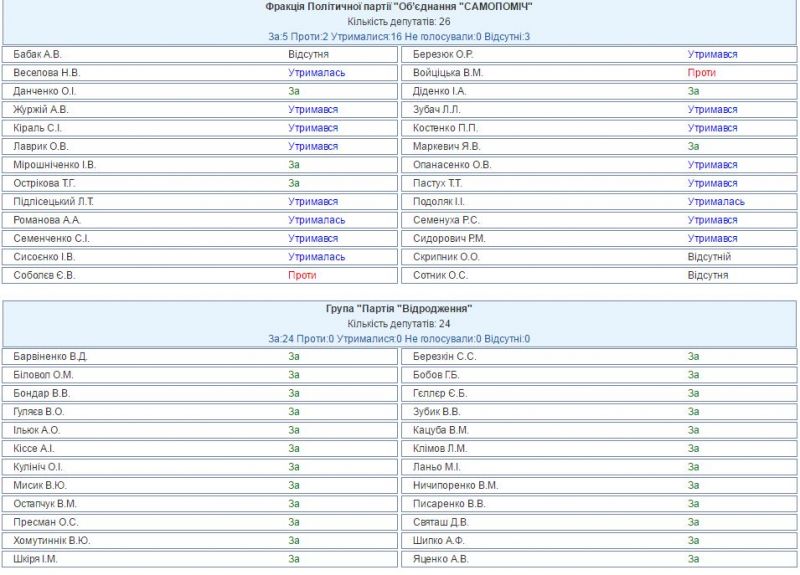The height and width of the screenshot is (575, 800).
Task: Click the "За" vote of Кіссе А.І.
Action: [x=294, y=448]
